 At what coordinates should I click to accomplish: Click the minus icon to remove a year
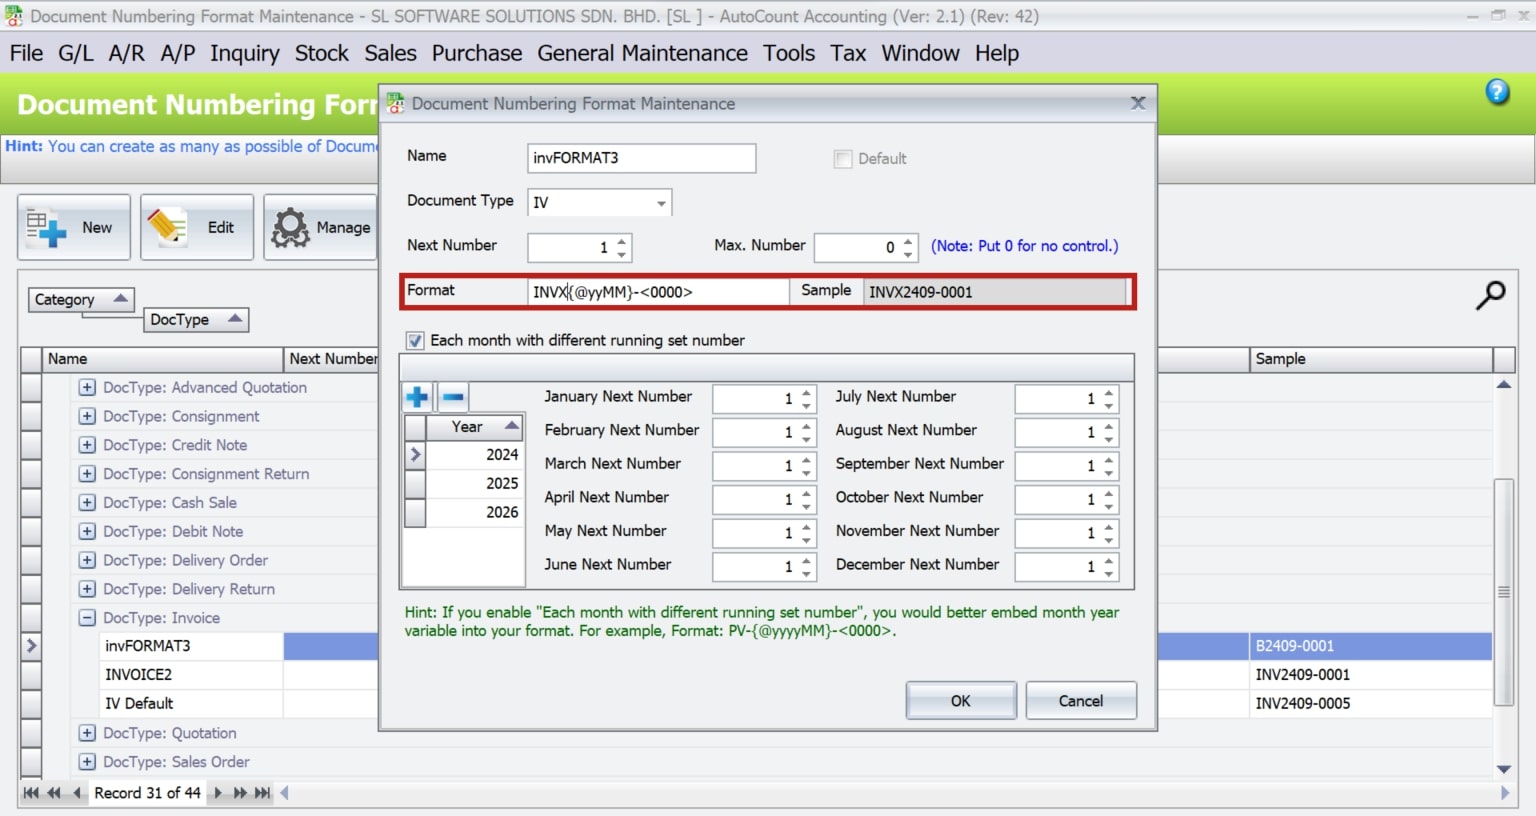point(453,396)
